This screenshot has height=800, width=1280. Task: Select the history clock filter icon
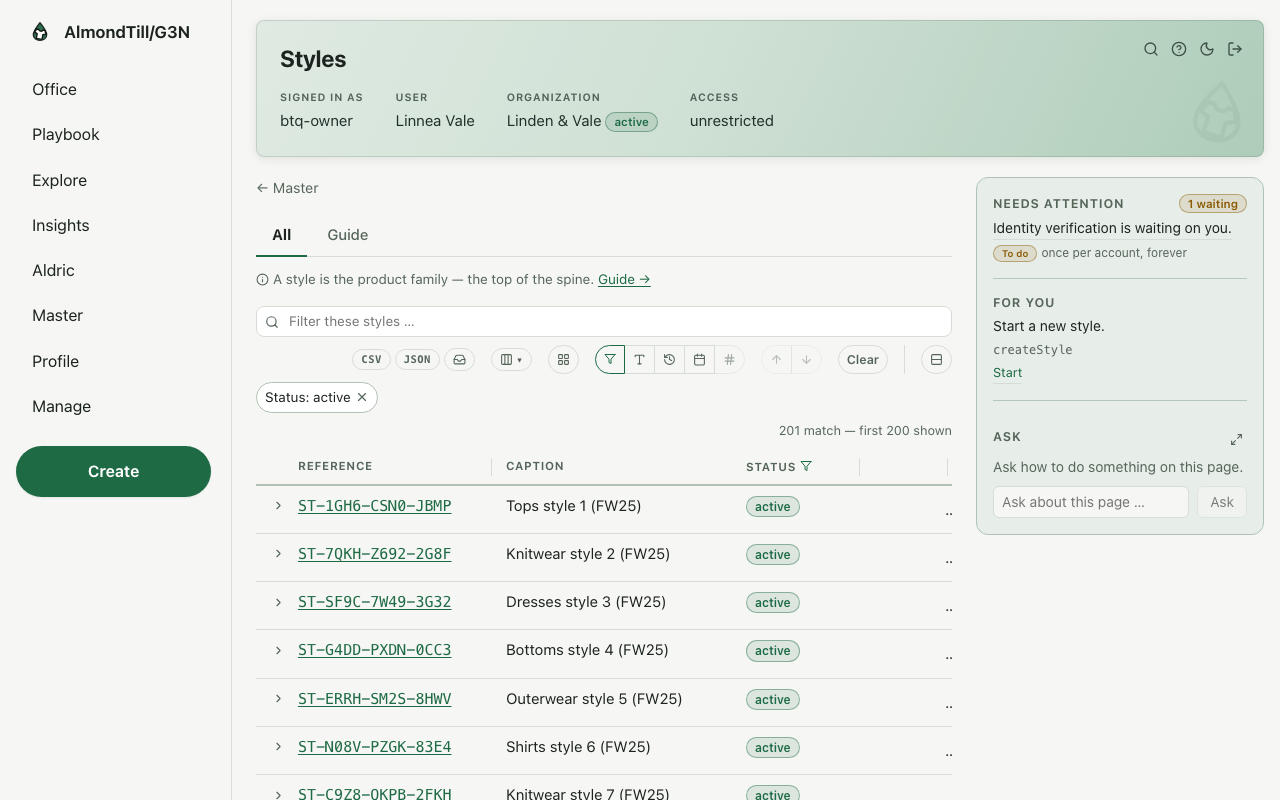click(x=670, y=360)
